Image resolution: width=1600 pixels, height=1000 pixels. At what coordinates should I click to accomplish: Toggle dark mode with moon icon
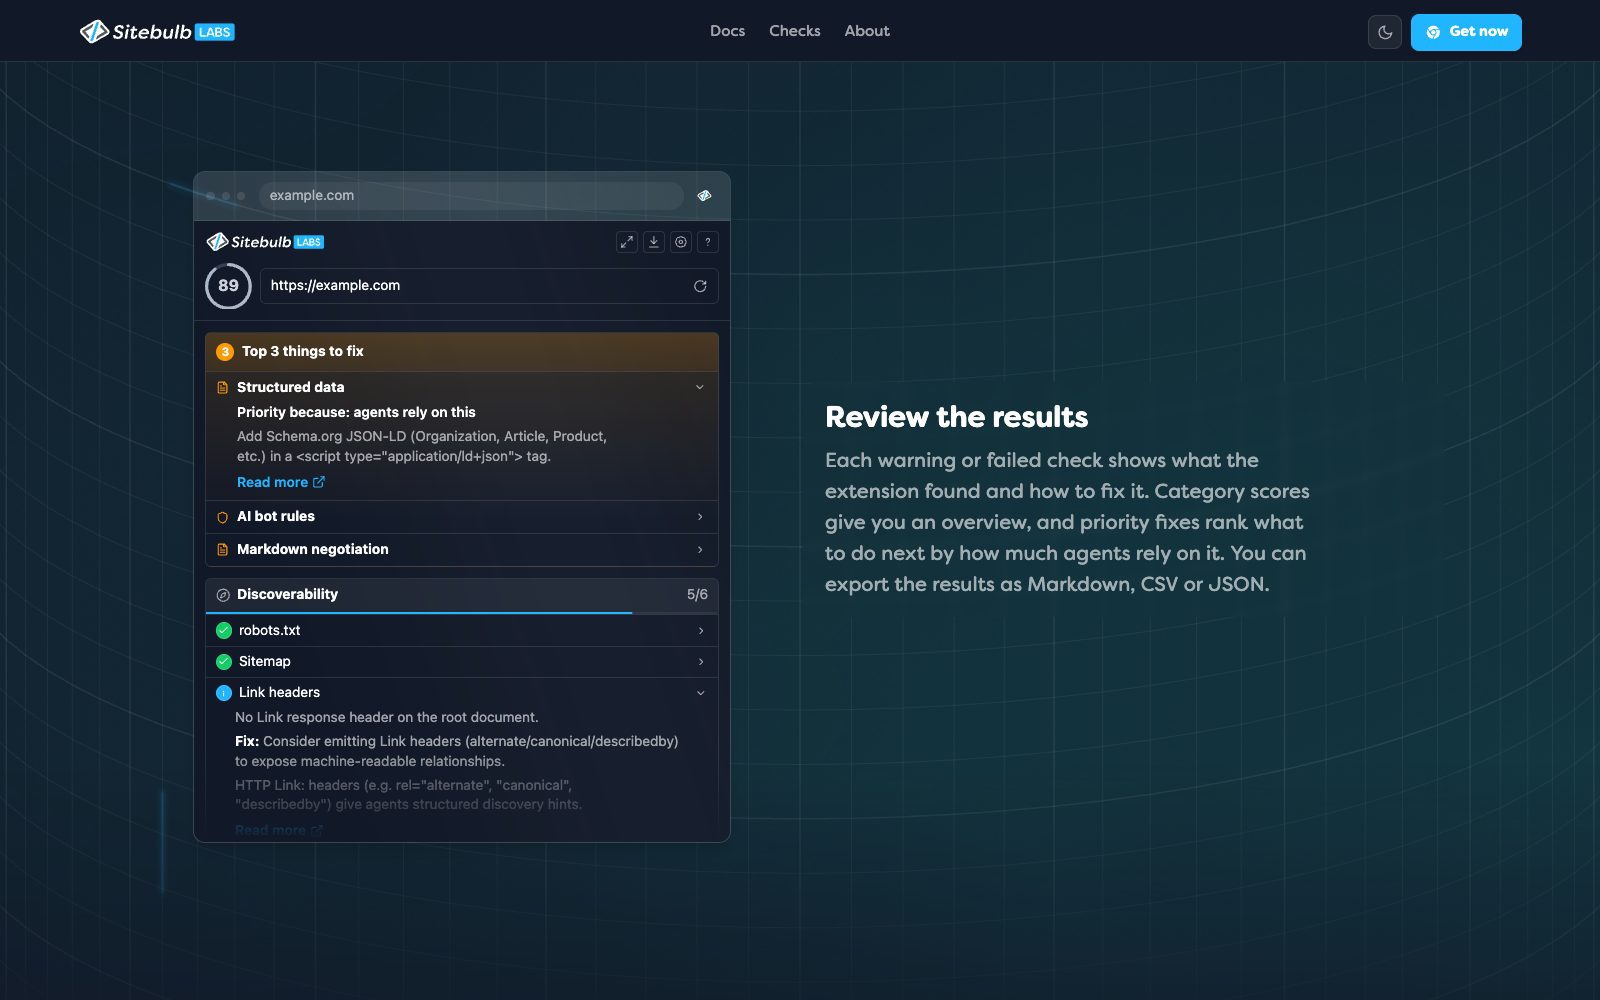tap(1385, 32)
